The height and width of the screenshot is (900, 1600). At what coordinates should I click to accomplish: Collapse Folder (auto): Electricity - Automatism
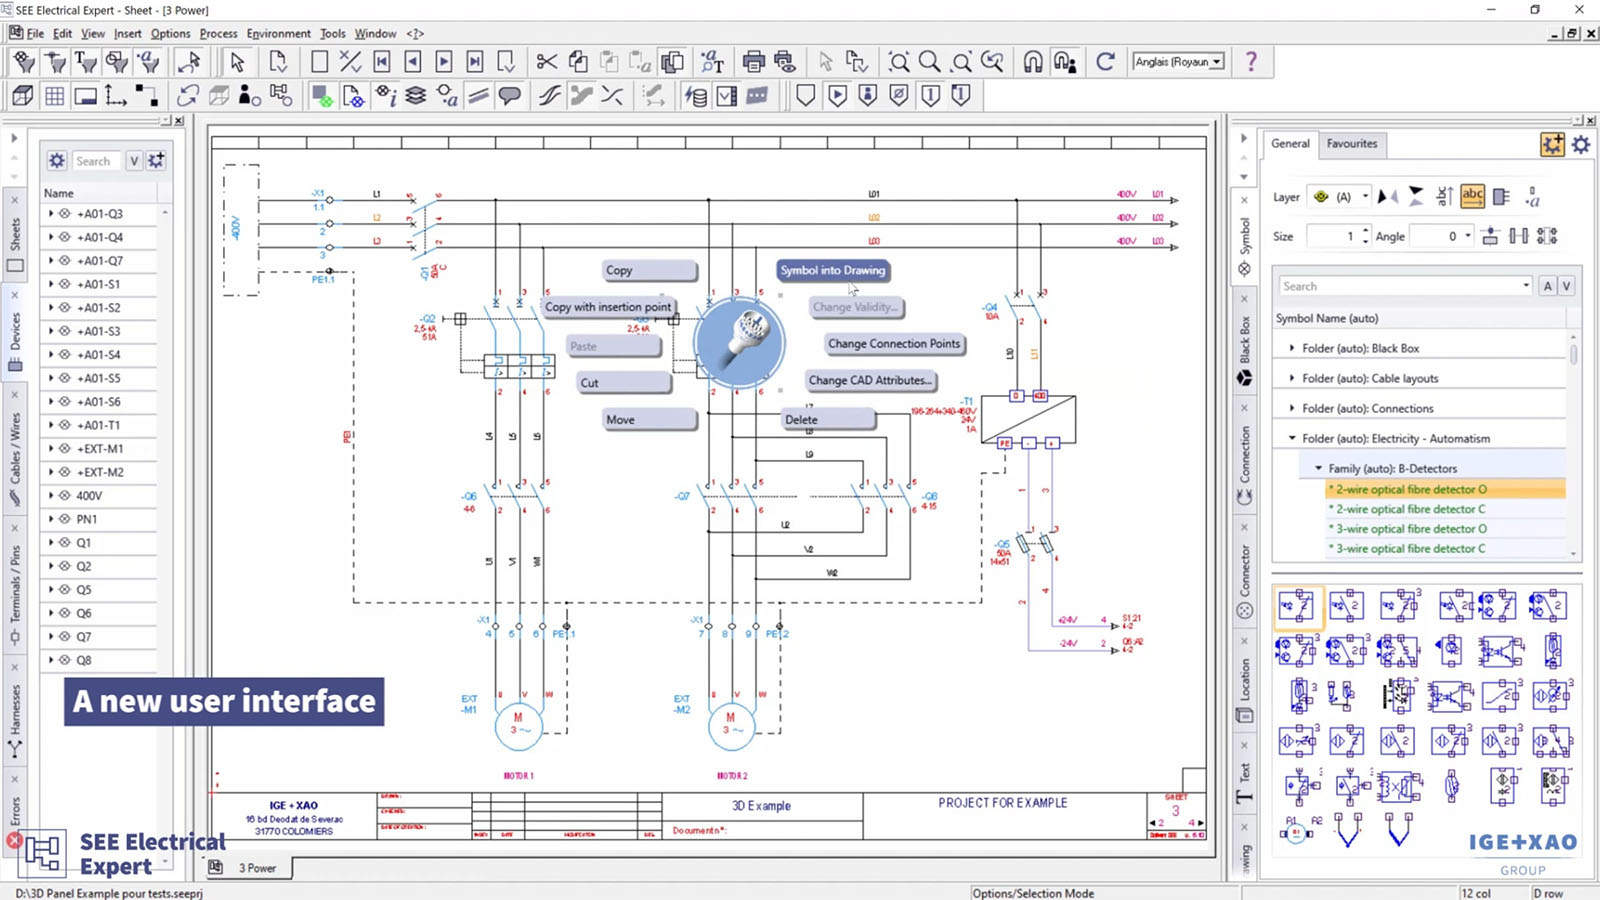(x=1292, y=438)
